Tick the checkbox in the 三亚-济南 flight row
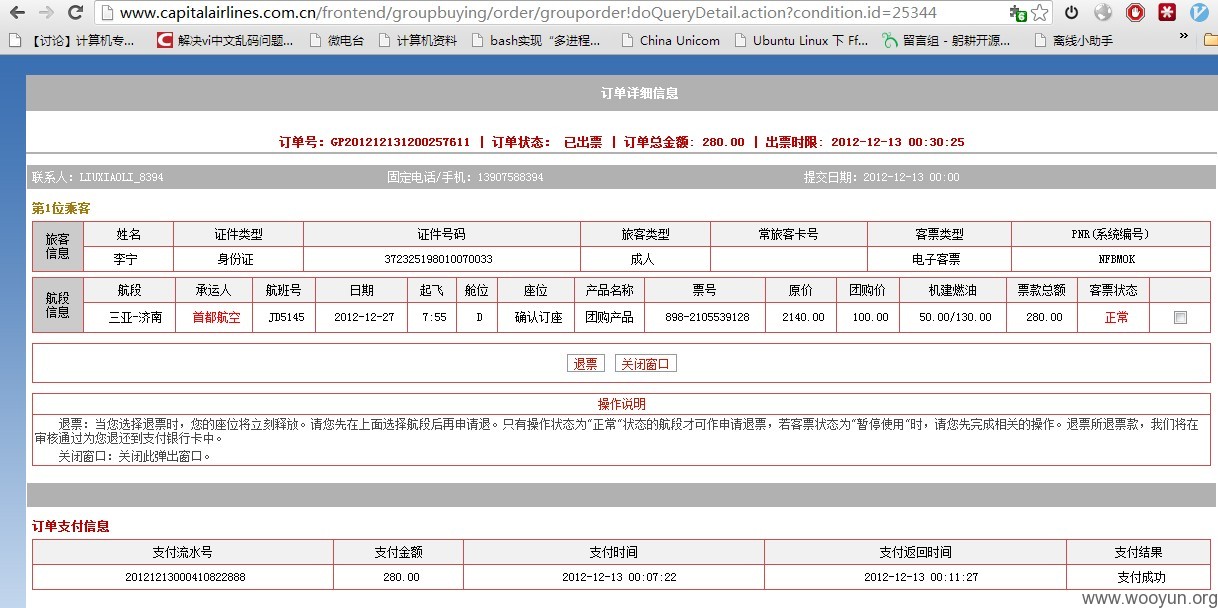Image resolution: width=1218 pixels, height=608 pixels. (1180, 317)
